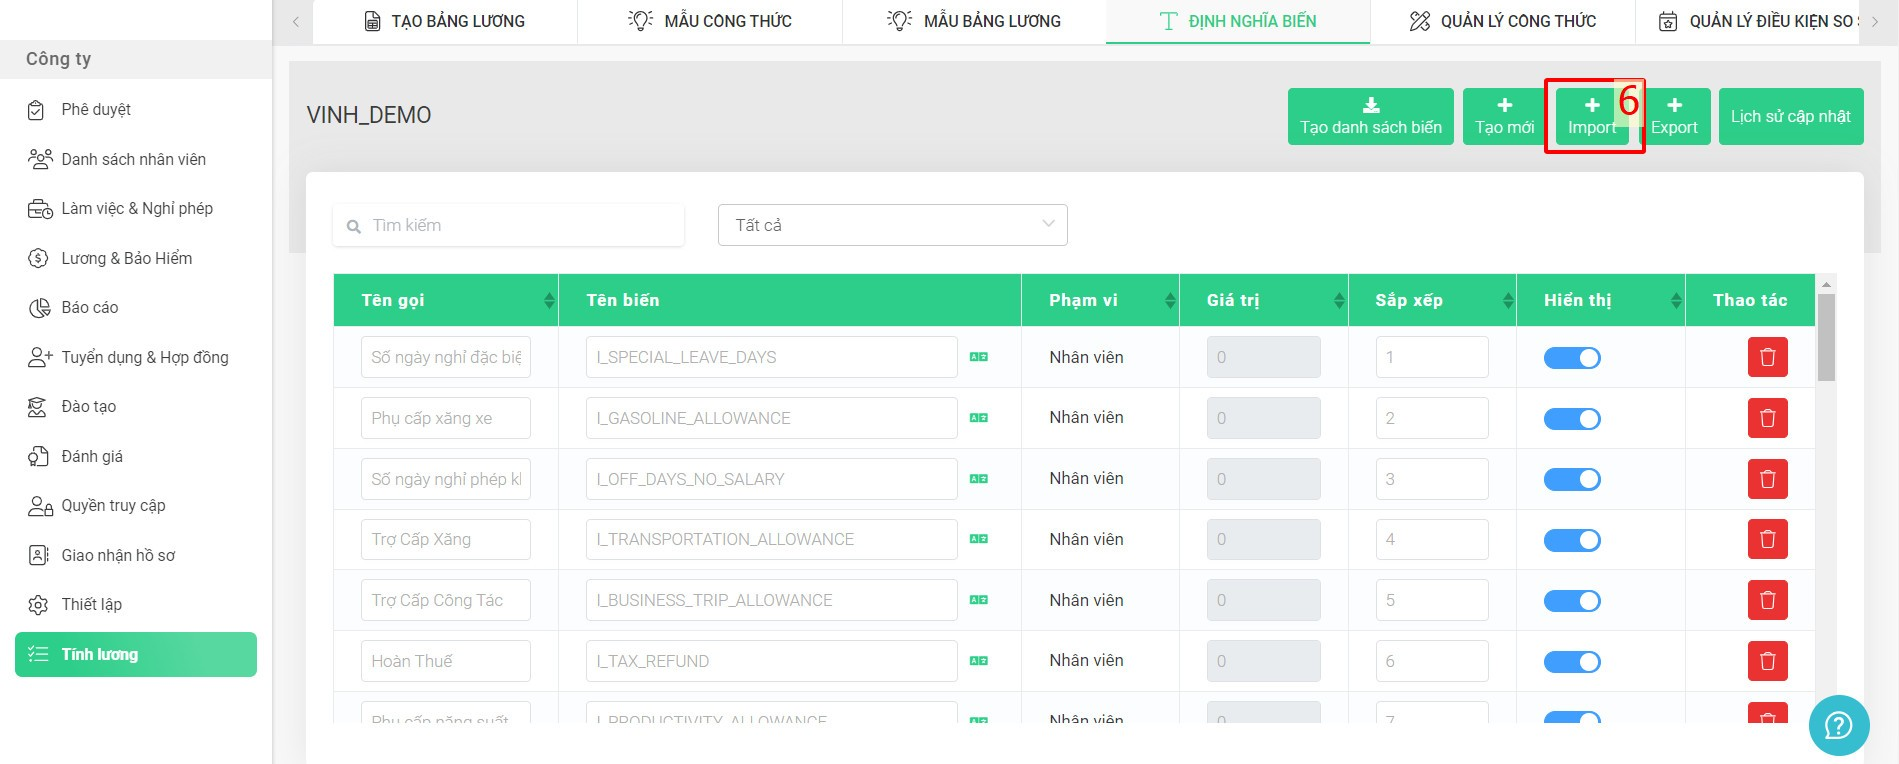Delete the L_BUSINESS_TRIP_ALLOWANCE variable row
This screenshot has width=1899, height=764.
point(1767,600)
